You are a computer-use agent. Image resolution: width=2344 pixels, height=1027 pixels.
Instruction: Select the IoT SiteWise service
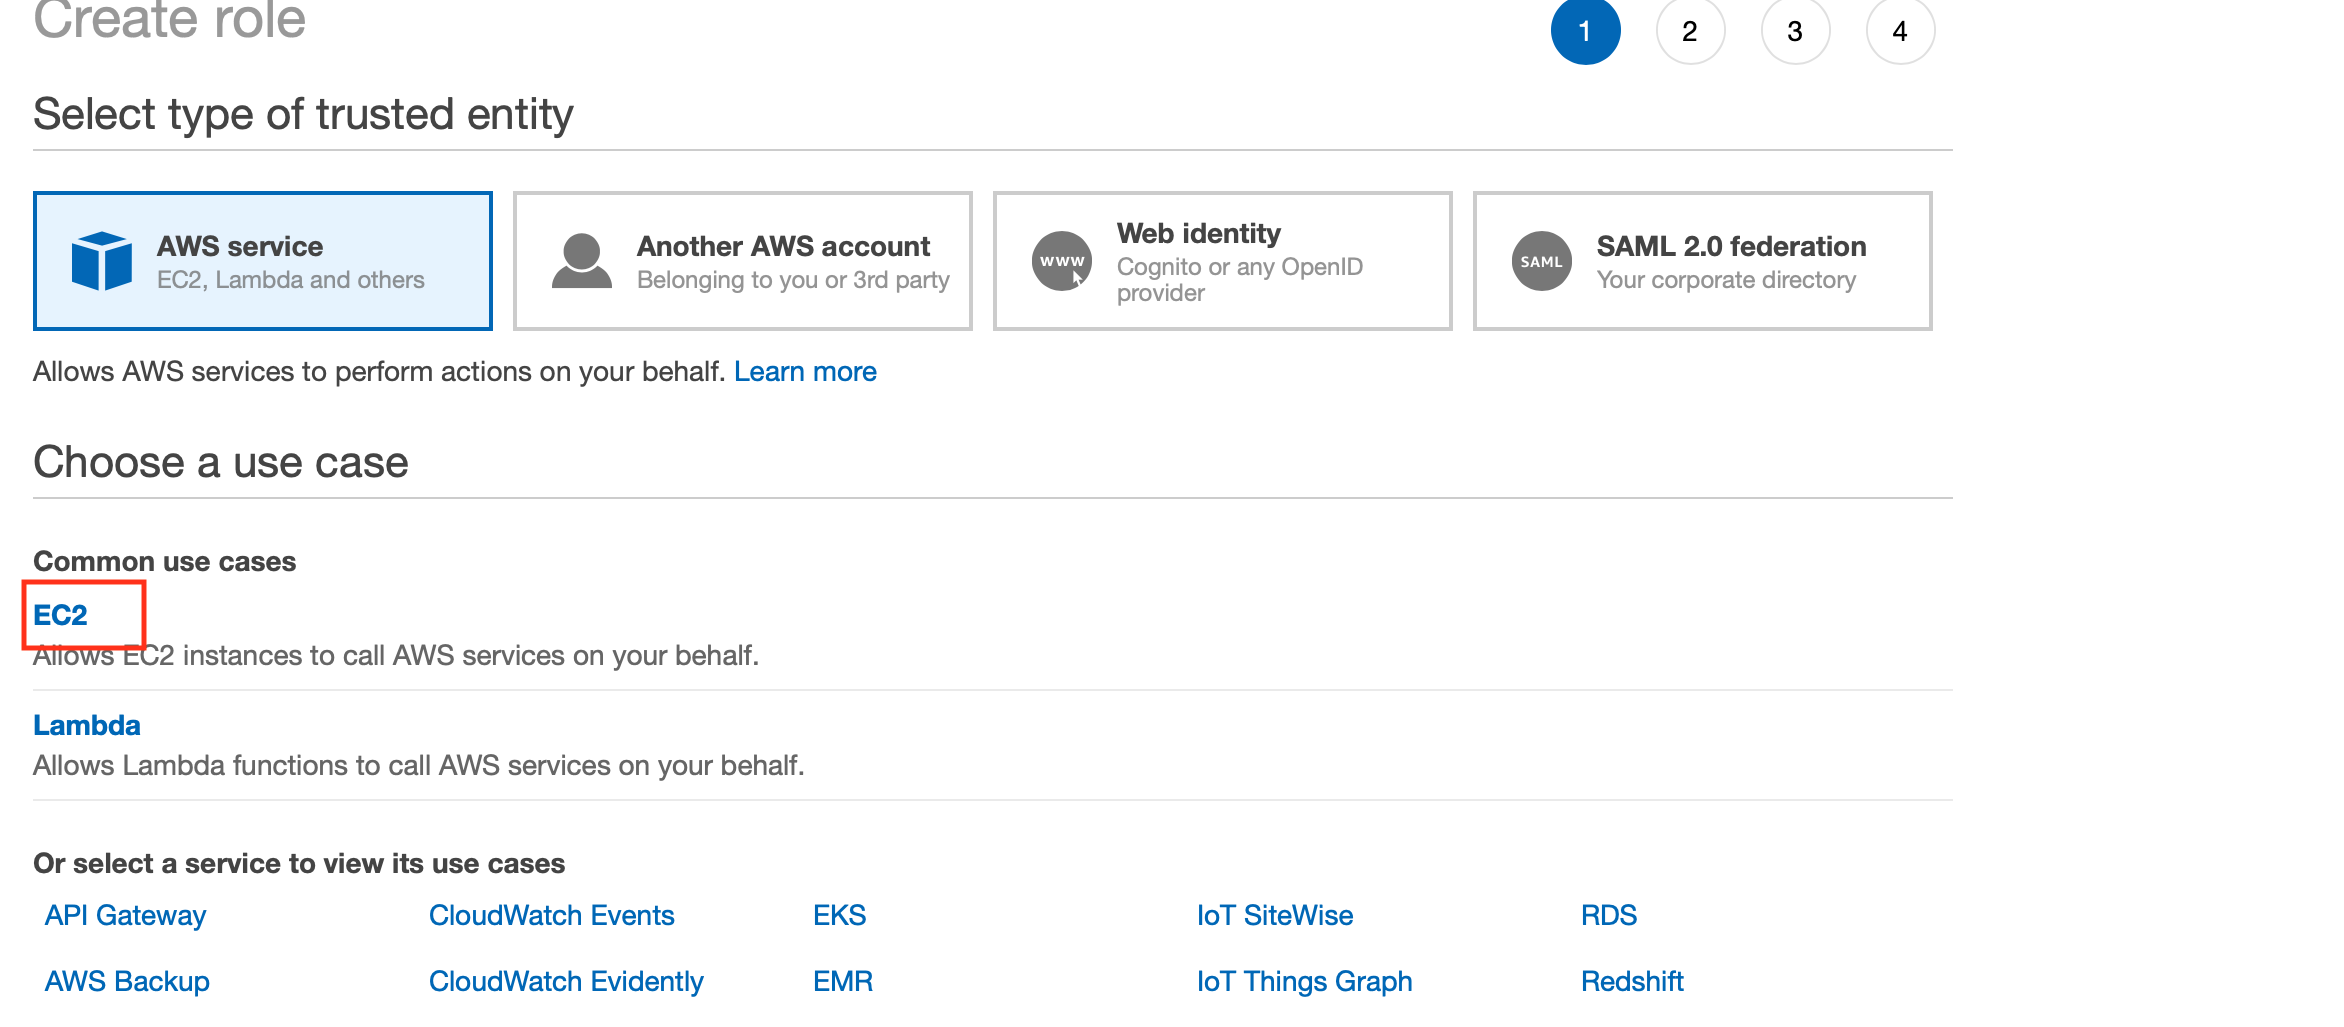[1274, 915]
